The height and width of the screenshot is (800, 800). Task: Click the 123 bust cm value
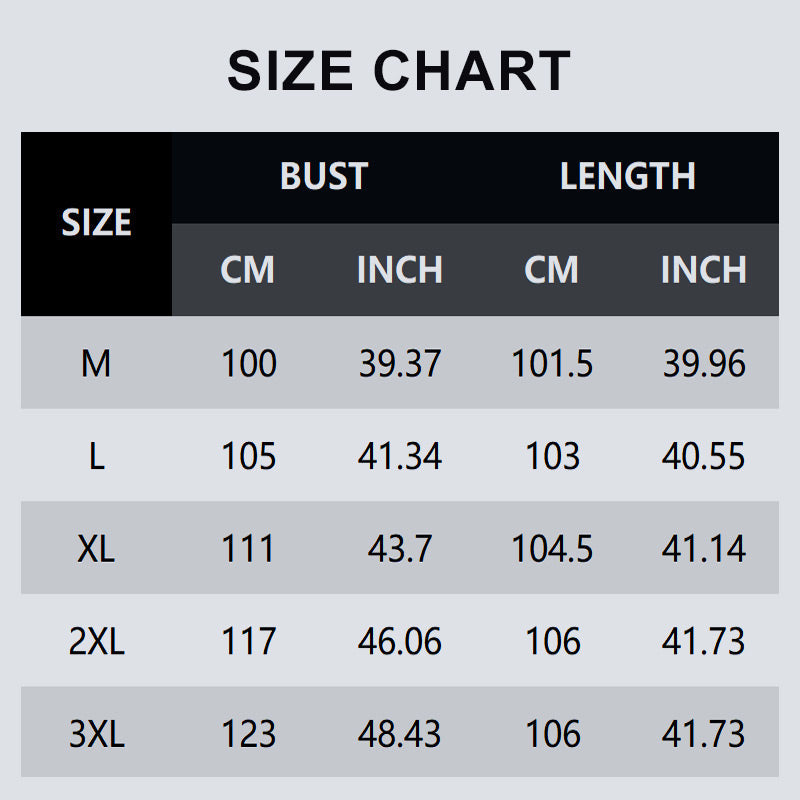249,734
